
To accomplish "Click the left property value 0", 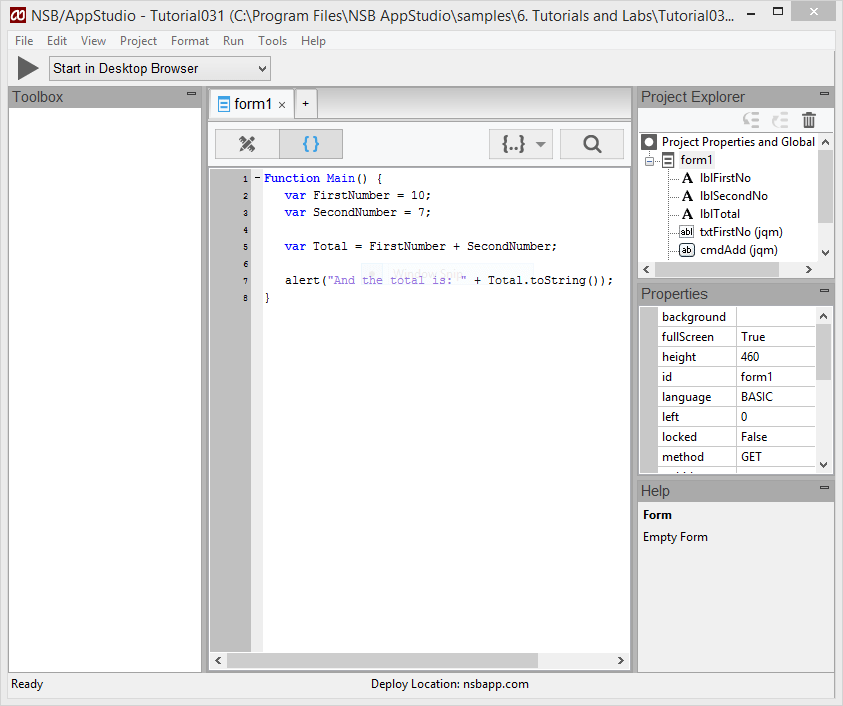I will (x=776, y=417).
